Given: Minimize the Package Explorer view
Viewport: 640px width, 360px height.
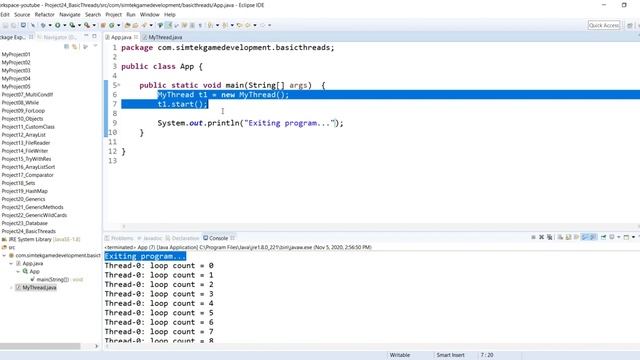Looking at the screenshot, I should point(86,36).
